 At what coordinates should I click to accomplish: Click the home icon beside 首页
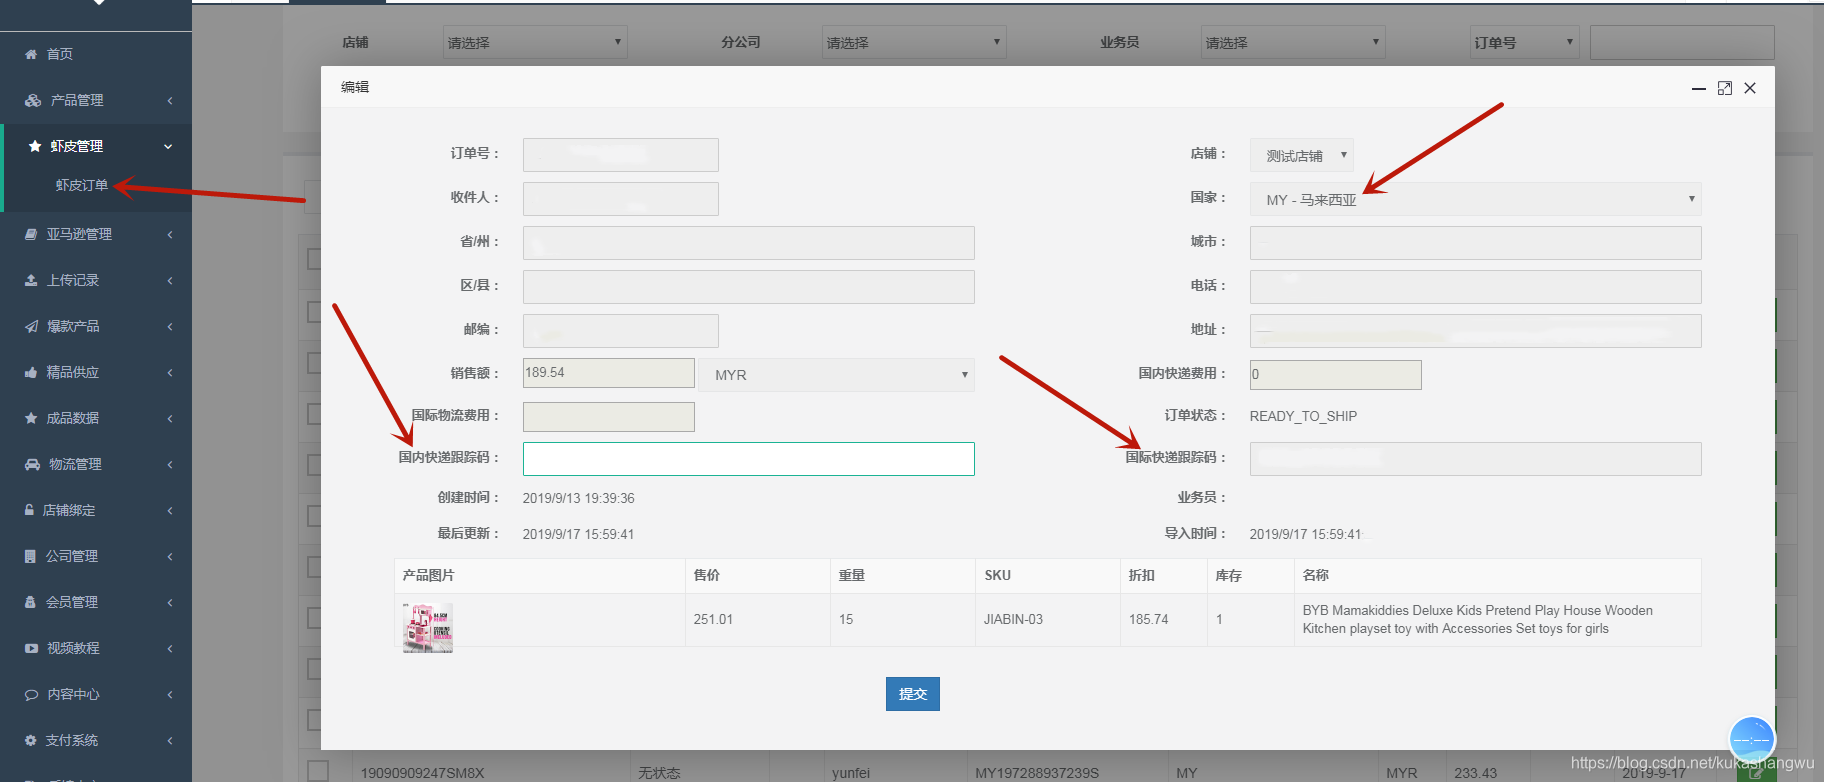click(x=31, y=54)
